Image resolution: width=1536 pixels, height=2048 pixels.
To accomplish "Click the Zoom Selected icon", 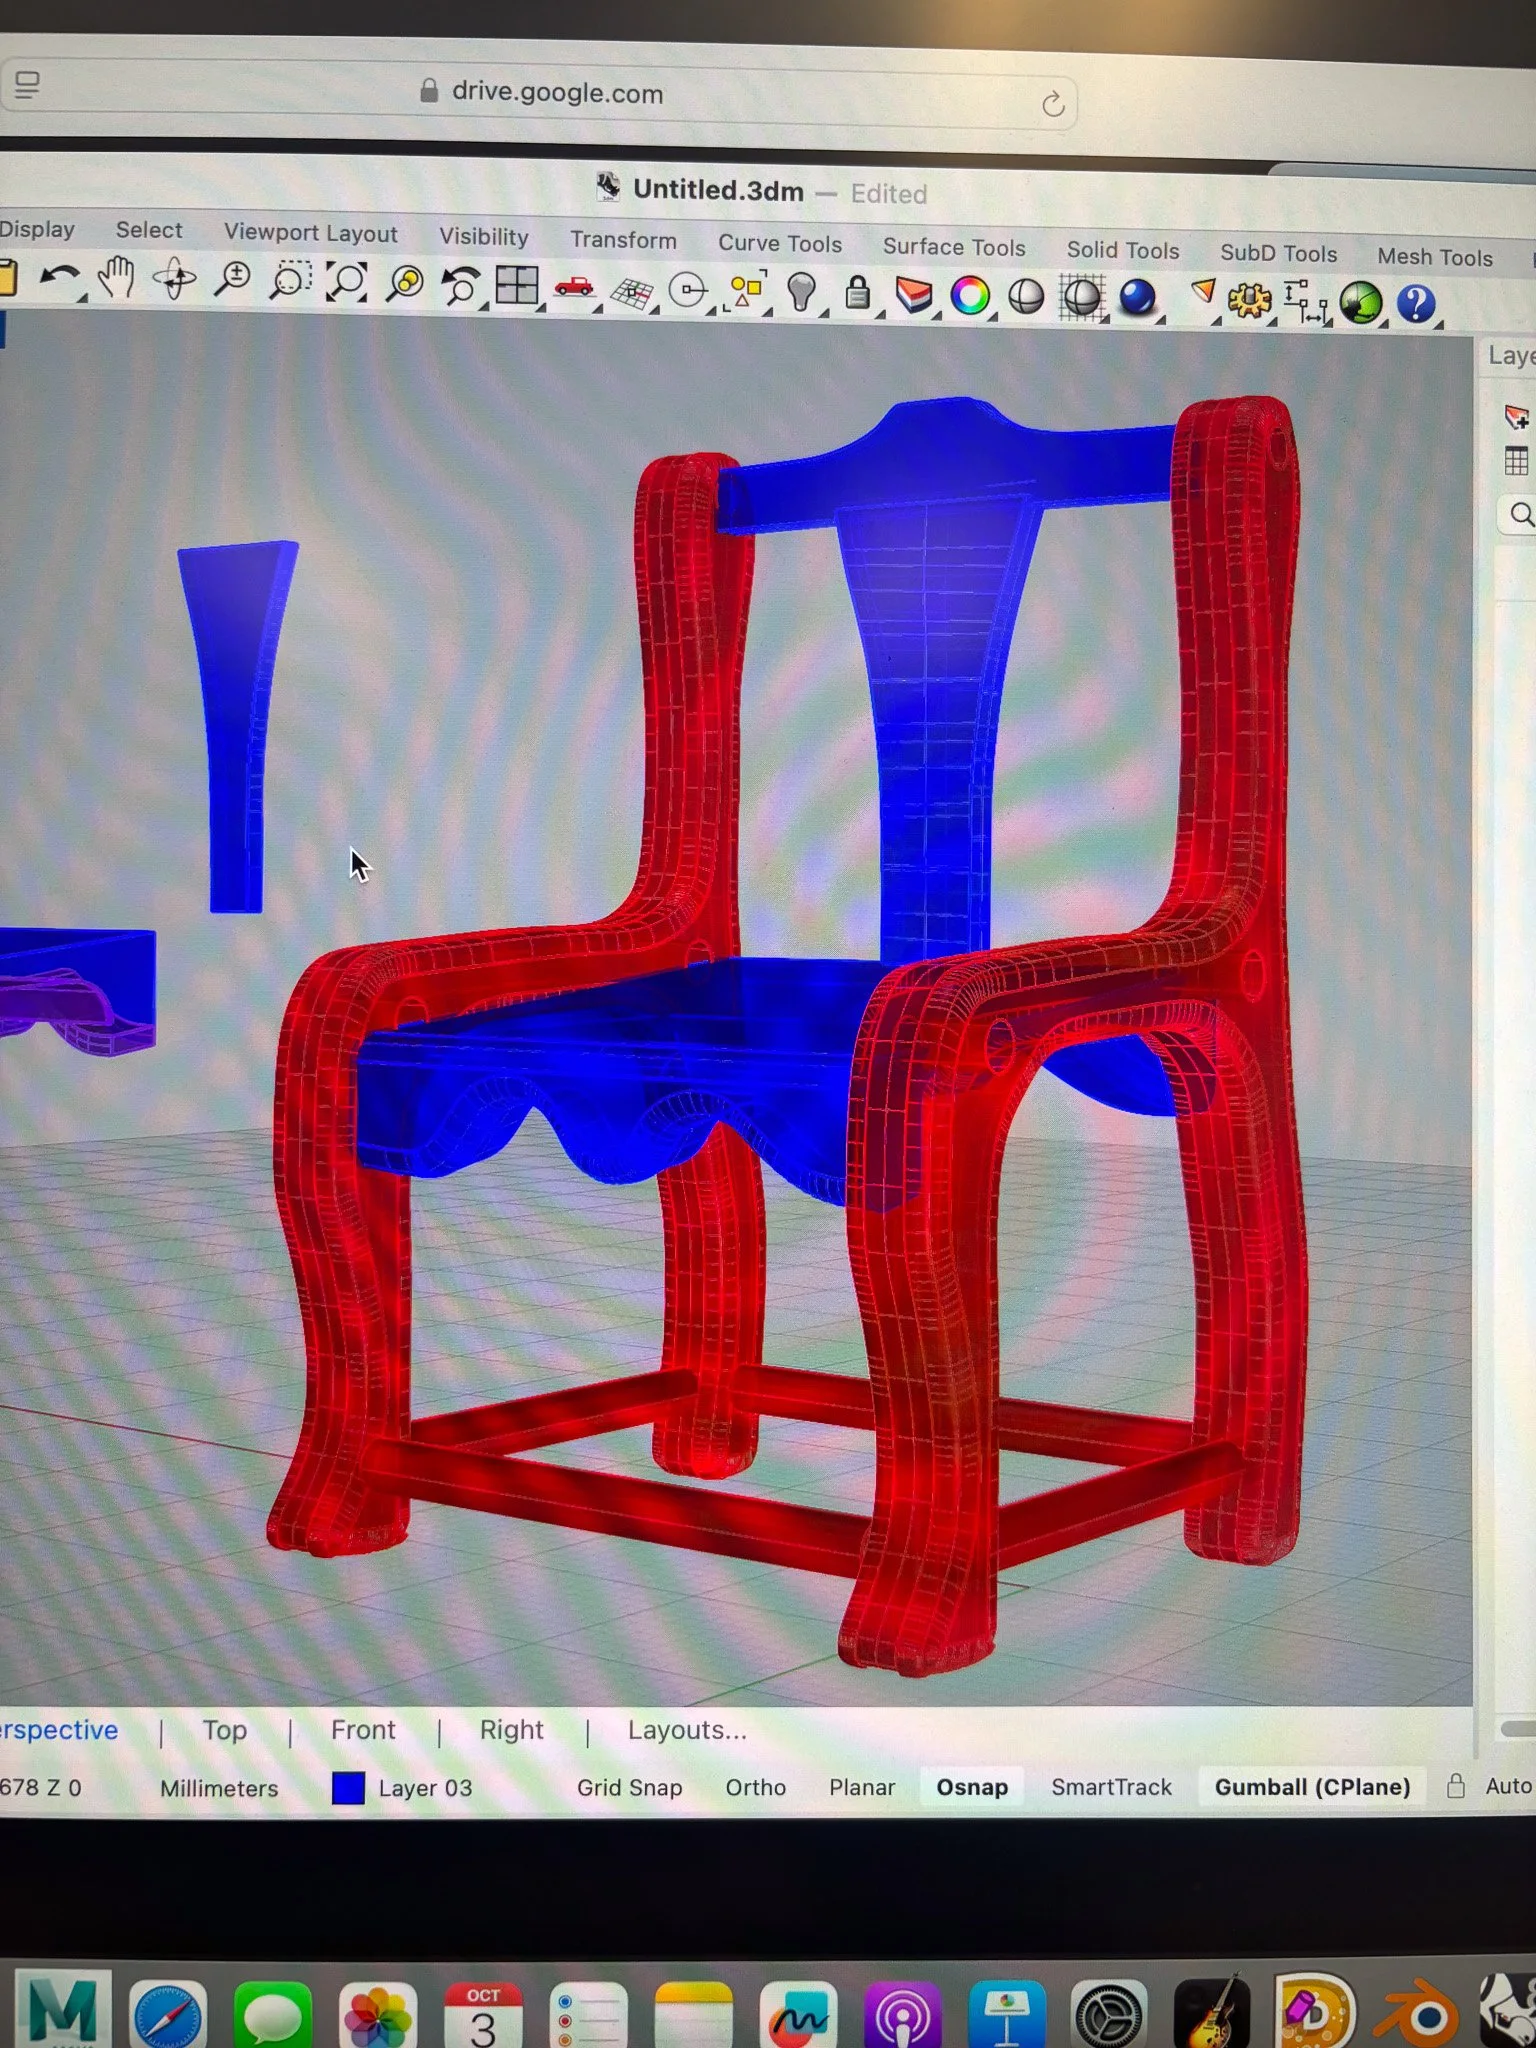I will point(405,284).
